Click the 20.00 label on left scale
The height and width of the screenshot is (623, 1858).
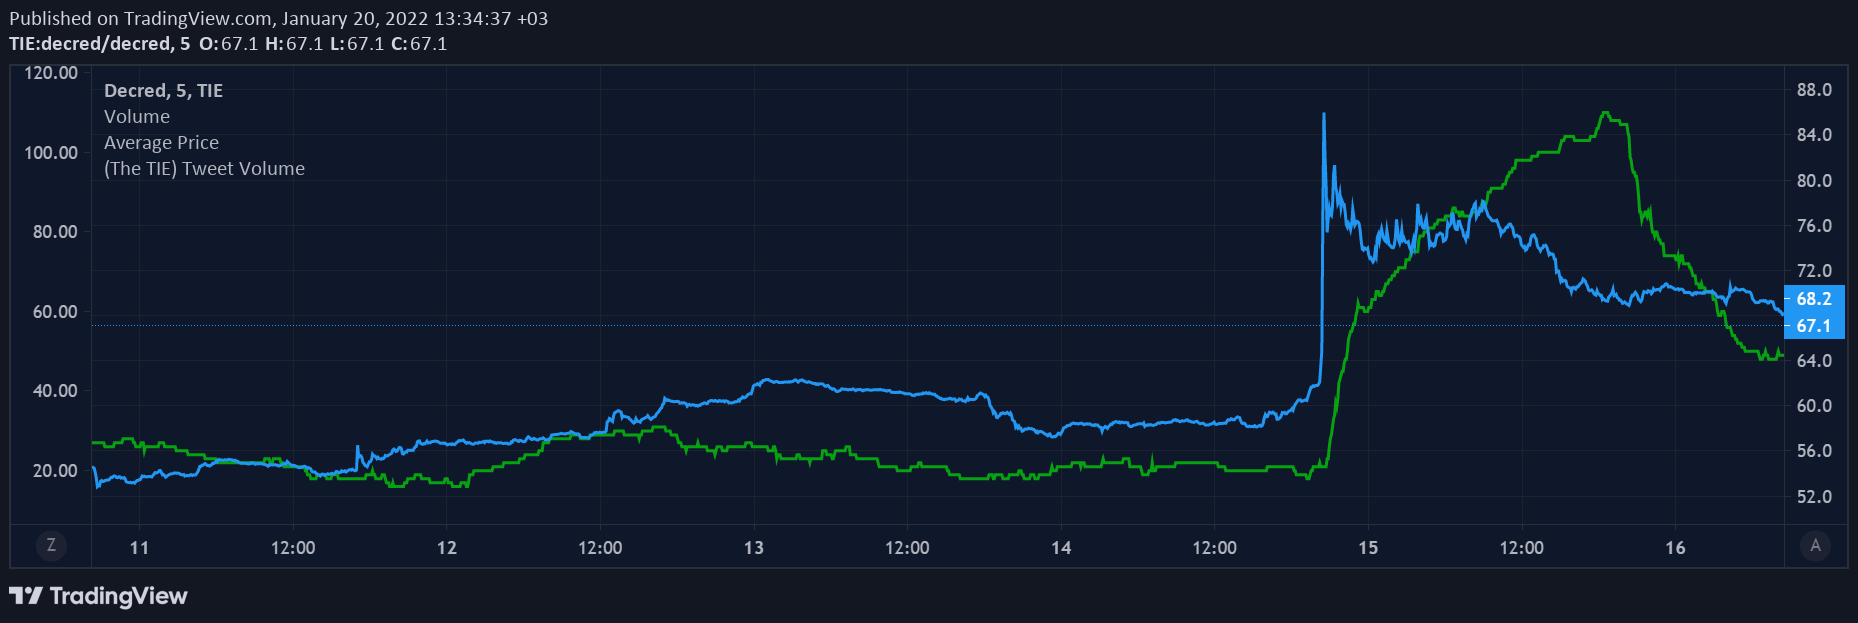tap(55, 471)
